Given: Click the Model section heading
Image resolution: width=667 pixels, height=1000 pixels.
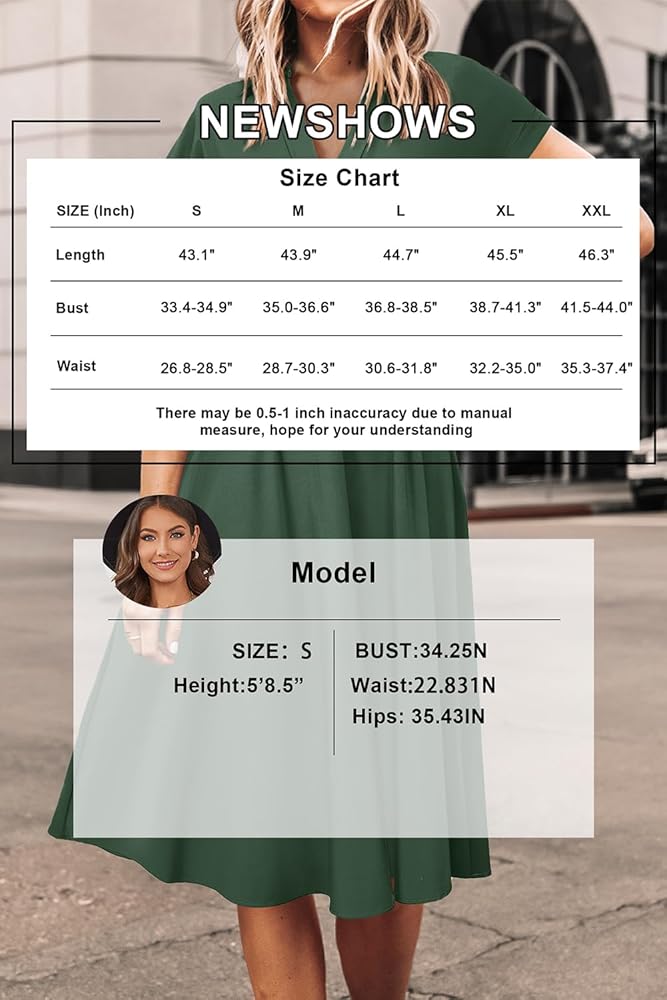Looking at the screenshot, I should click(333, 573).
